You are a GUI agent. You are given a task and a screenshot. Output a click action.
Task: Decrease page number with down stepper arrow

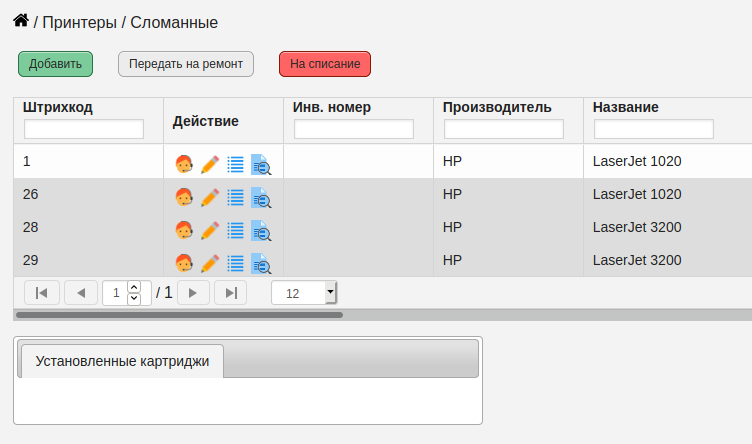[x=134, y=298]
